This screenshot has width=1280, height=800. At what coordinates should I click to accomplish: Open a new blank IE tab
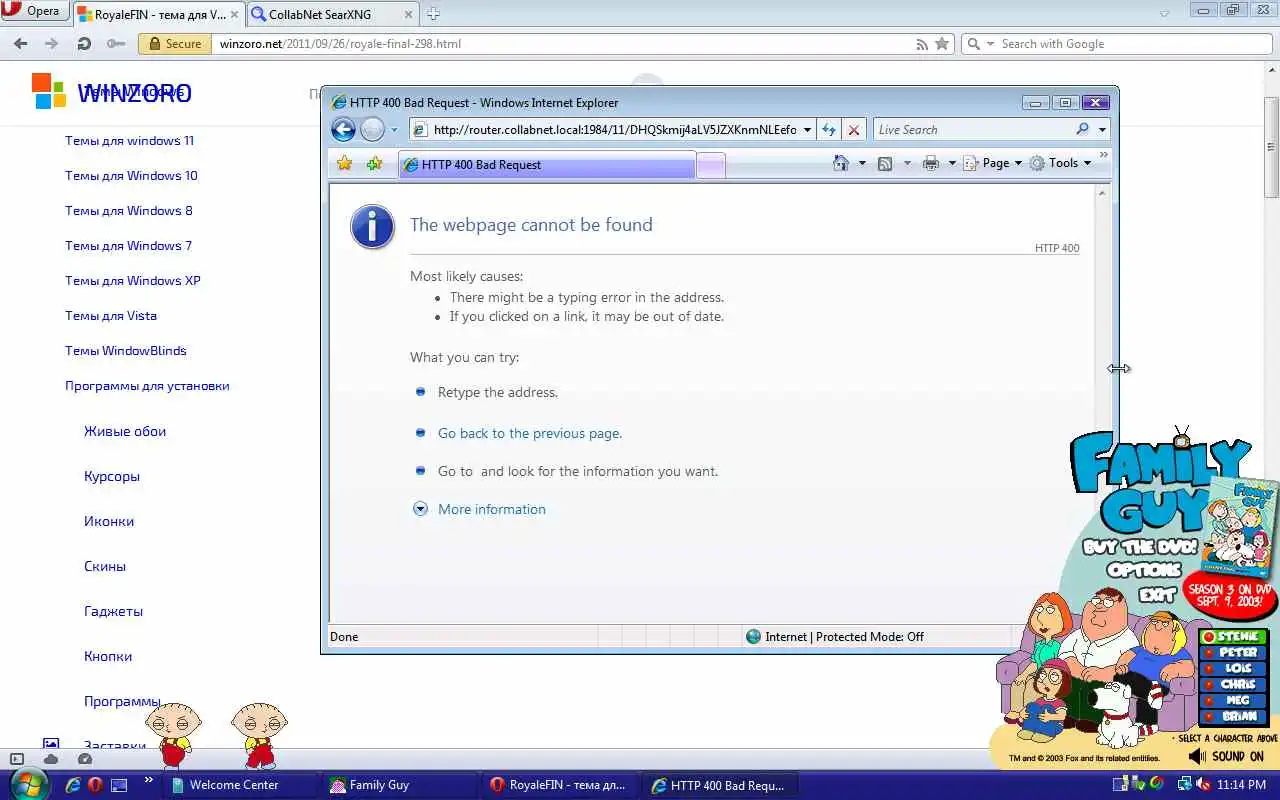(x=711, y=166)
